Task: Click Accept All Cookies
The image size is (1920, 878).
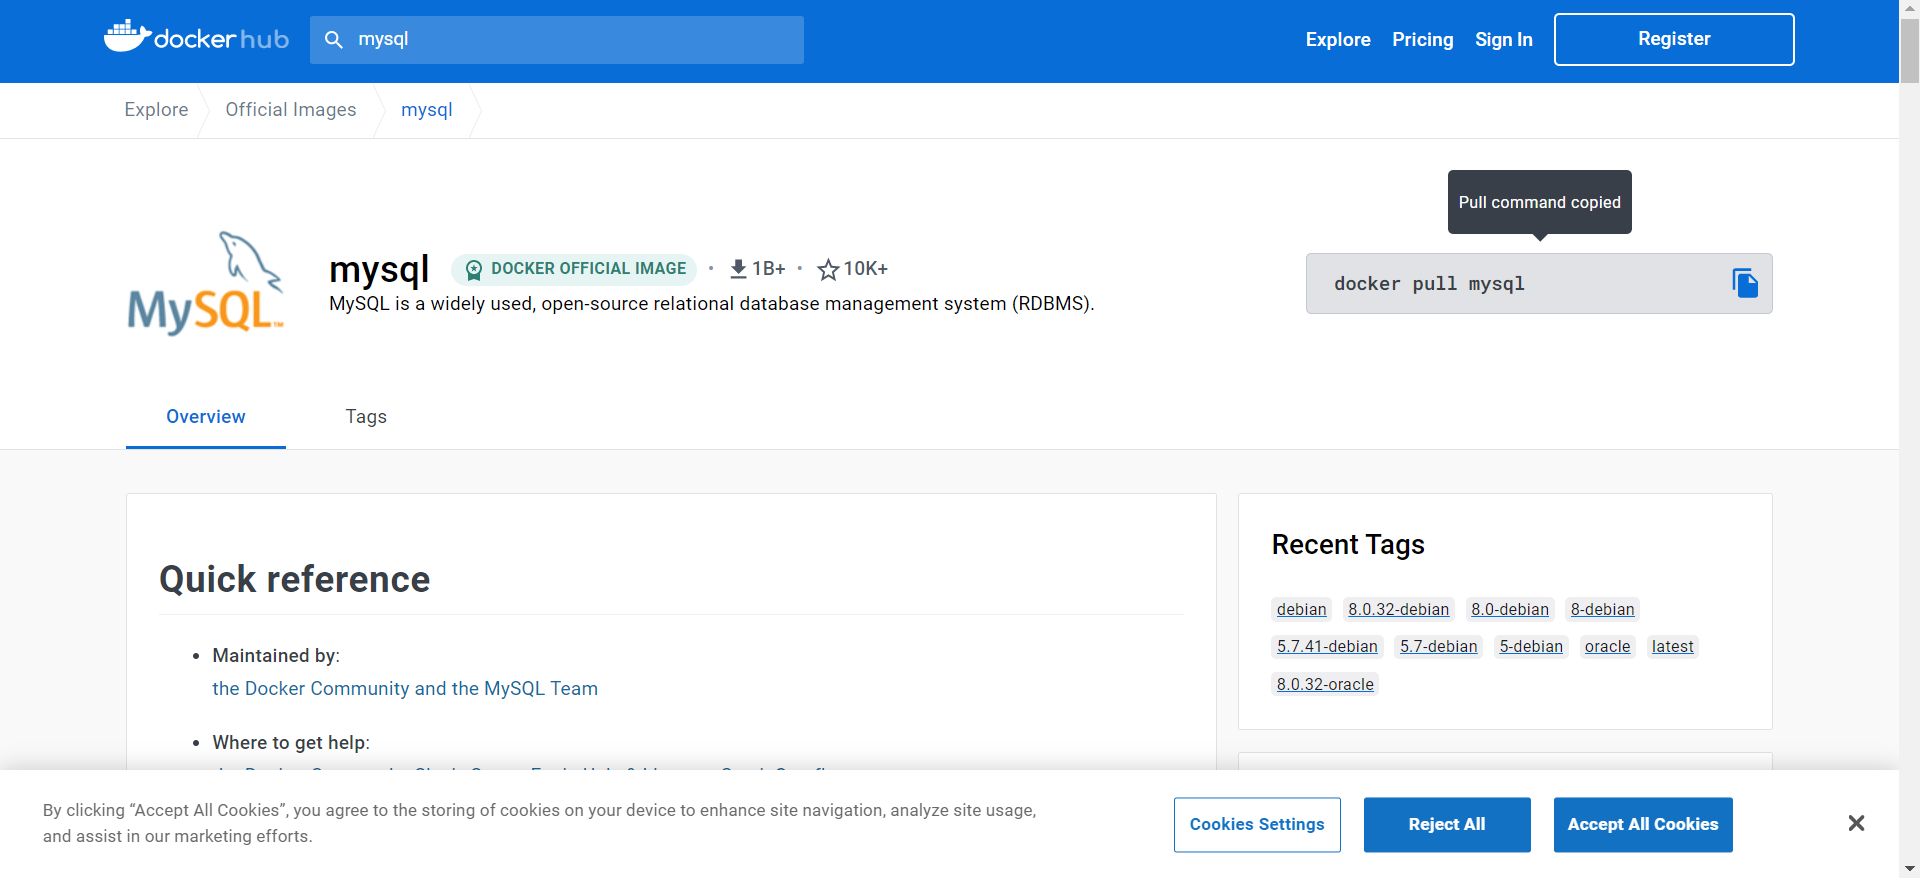Action: [x=1643, y=825]
